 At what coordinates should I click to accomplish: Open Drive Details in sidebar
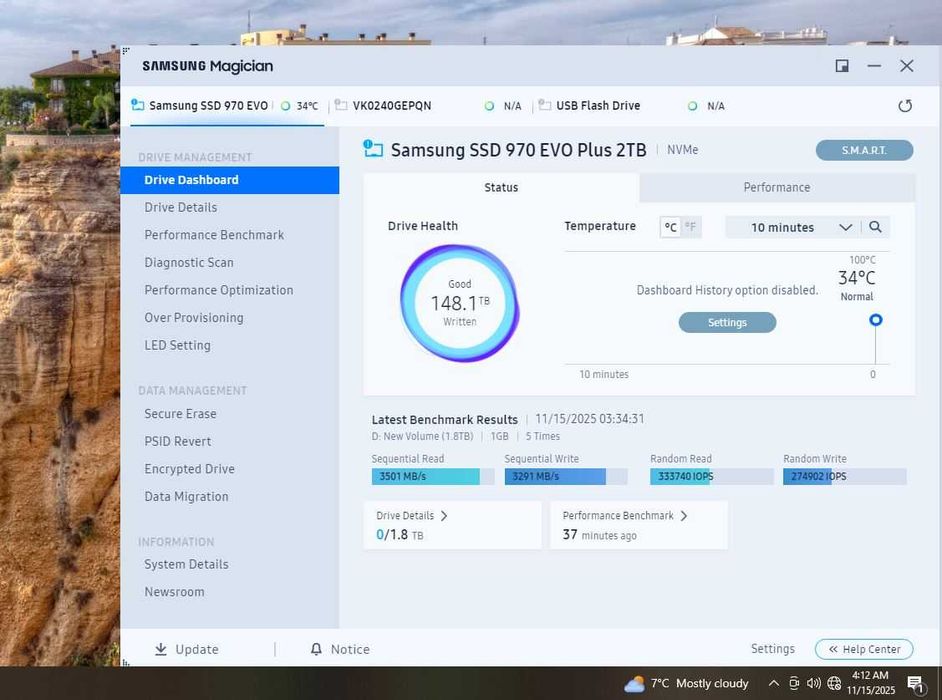[x=229, y=207]
